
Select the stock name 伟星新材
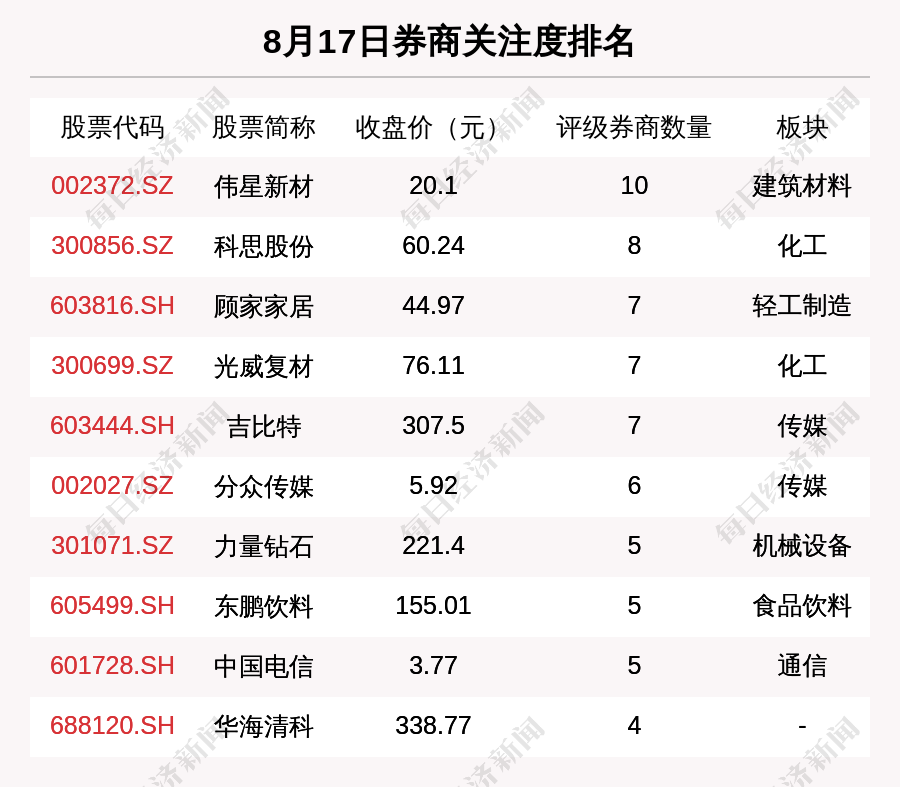263,187
